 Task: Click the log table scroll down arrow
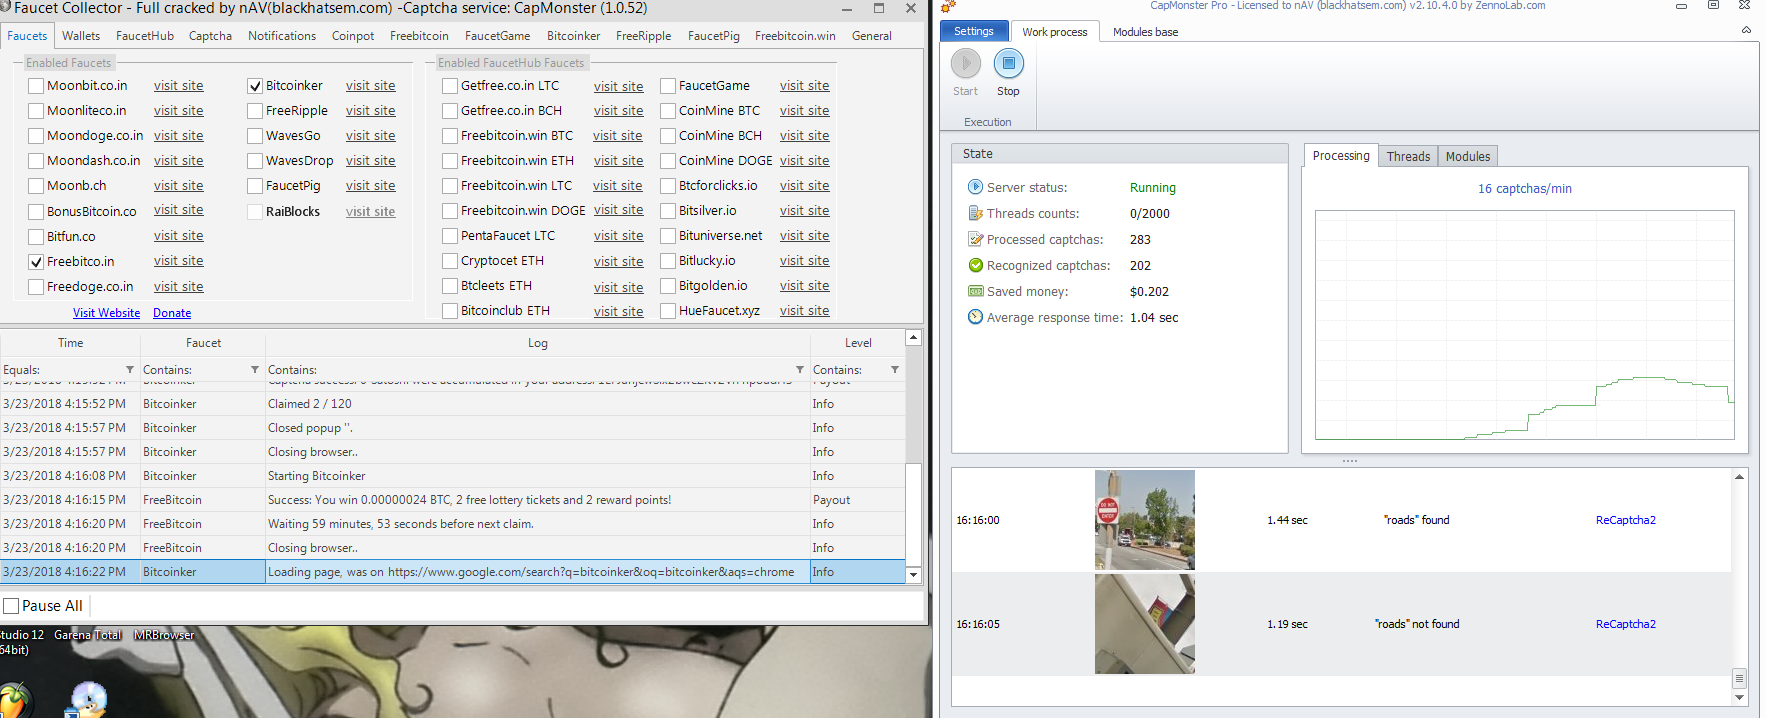pyautogui.click(x=913, y=575)
